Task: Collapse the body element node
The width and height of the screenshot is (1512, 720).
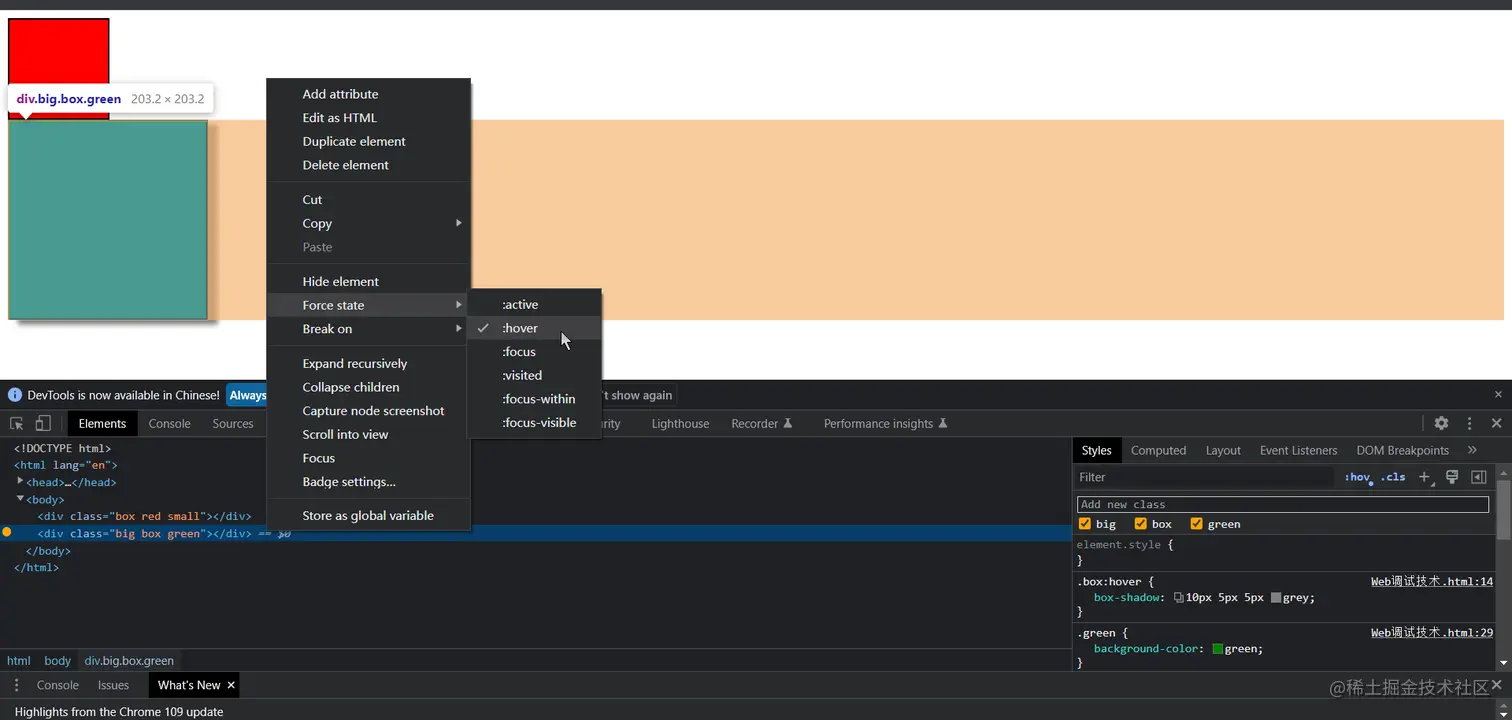Action: [x=20, y=498]
